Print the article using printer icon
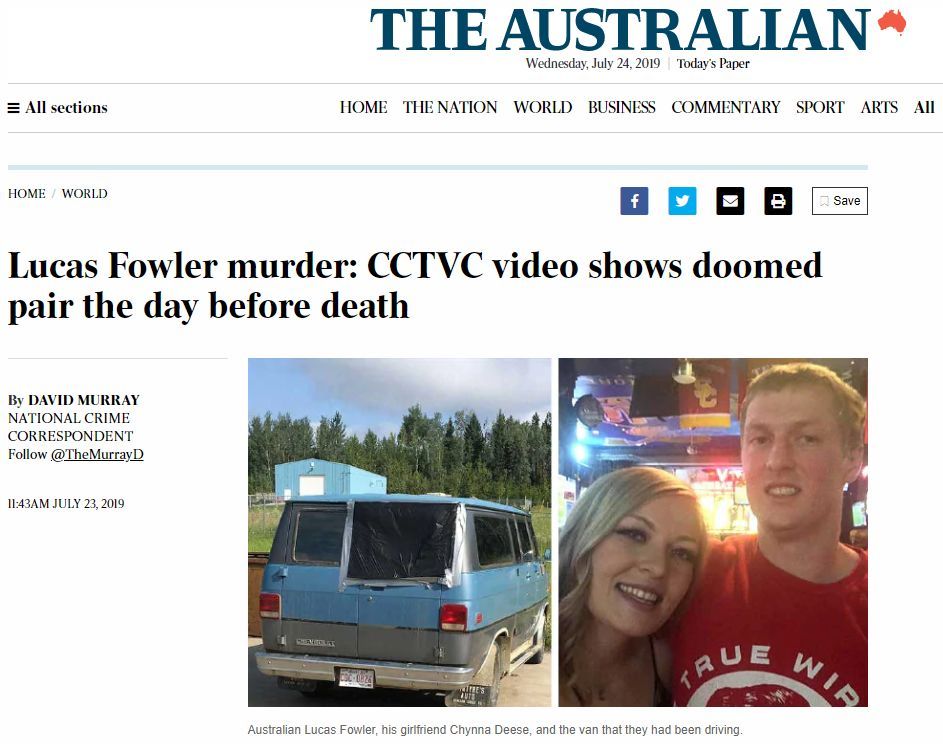Viewport: 943px width, 744px height. (778, 201)
